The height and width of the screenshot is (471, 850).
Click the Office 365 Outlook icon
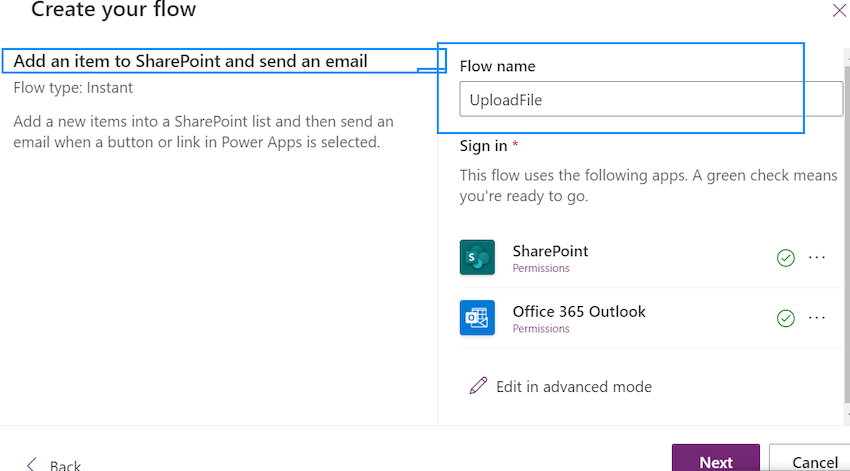point(477,318)
